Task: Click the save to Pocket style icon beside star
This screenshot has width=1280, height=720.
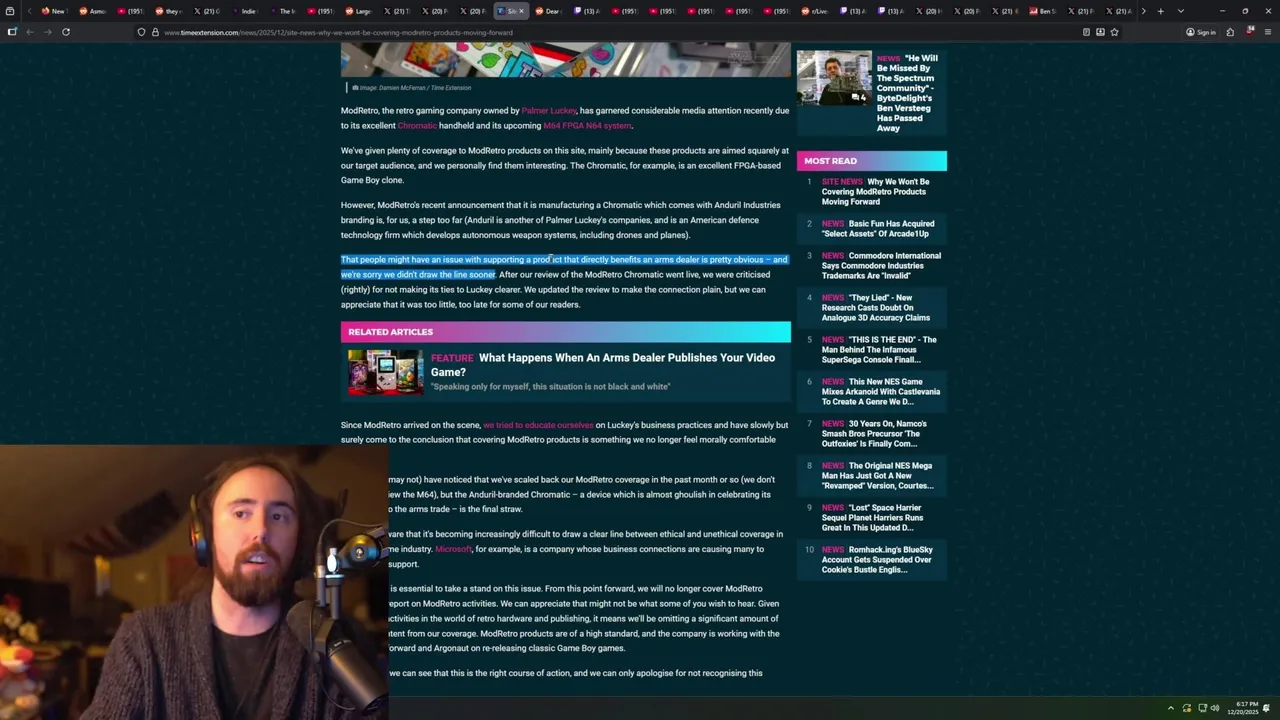Action: pos(1100,32)
